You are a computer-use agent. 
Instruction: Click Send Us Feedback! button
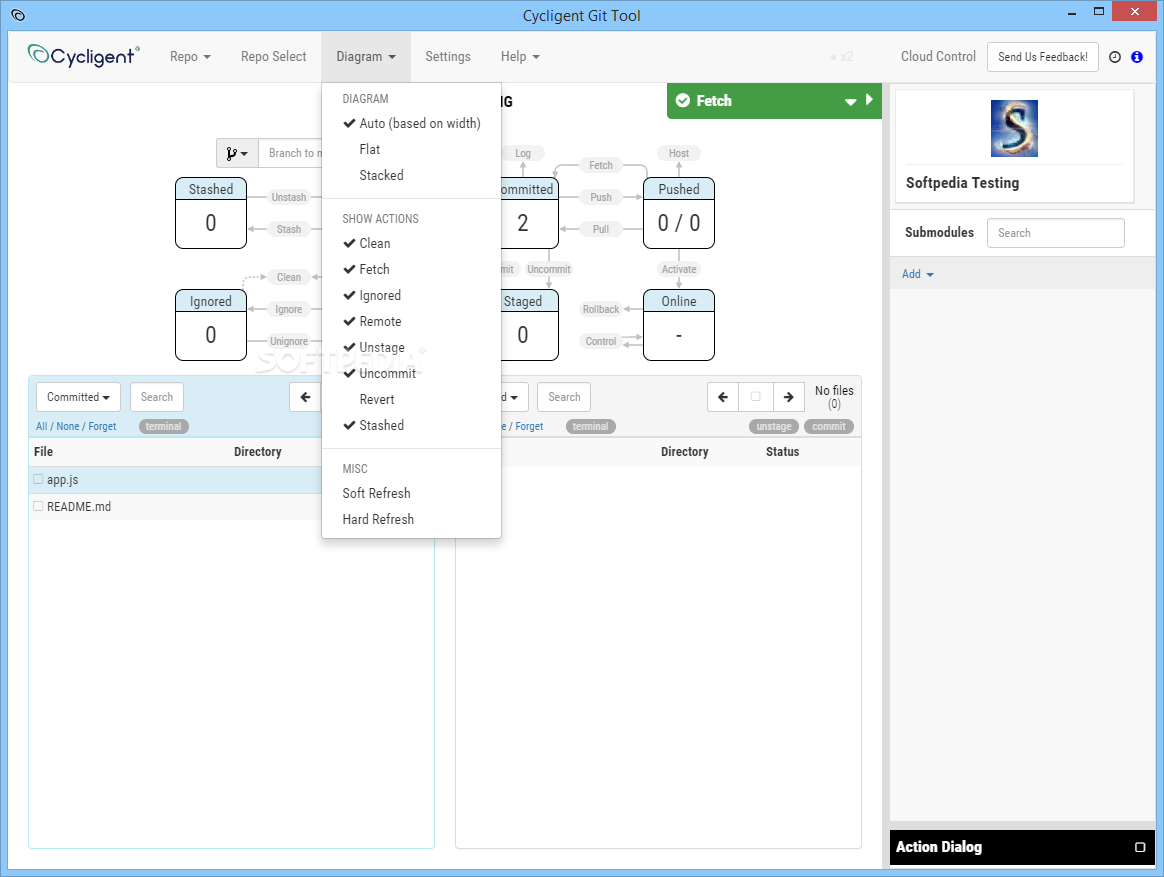tap(1042, 57)
